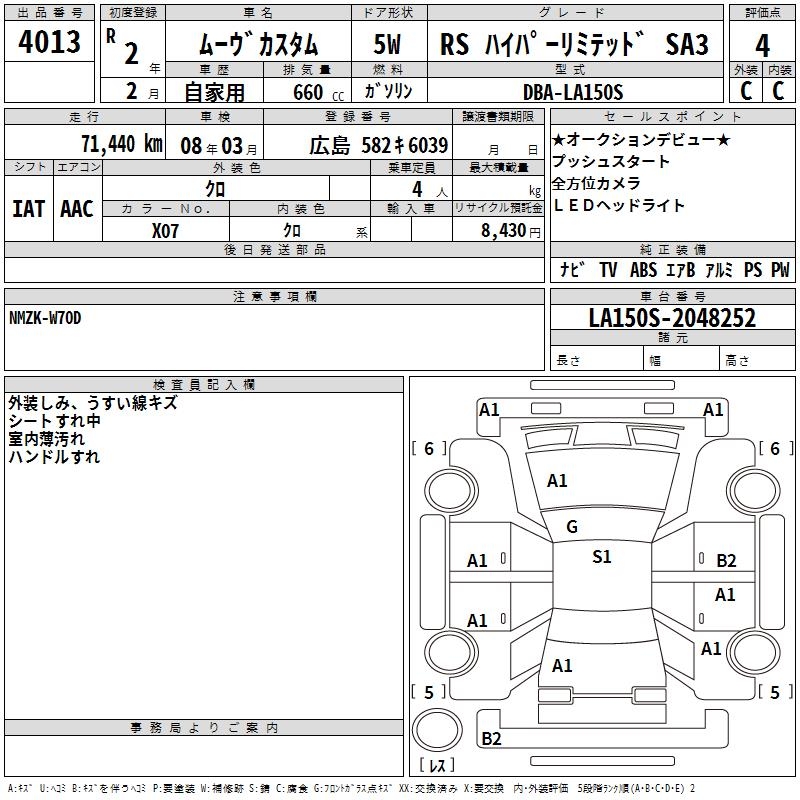Click model code DBA-LA150S

[573, 92]
